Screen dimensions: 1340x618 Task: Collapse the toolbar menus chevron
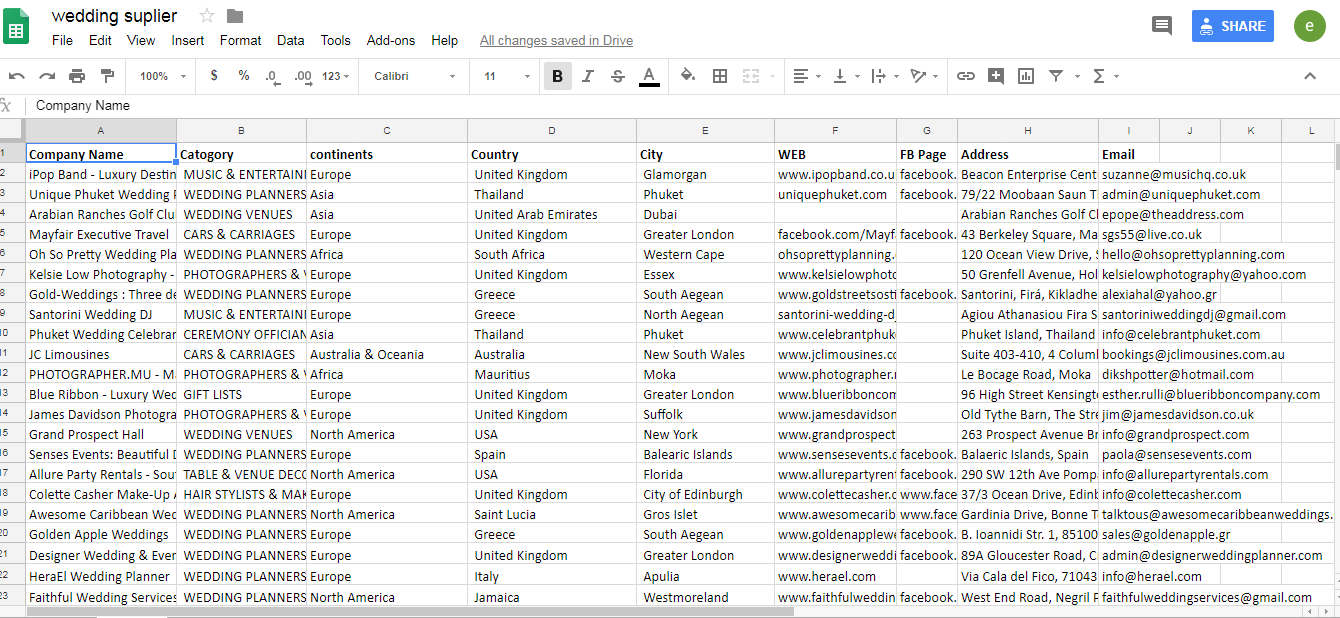(x=1310, y=76)
